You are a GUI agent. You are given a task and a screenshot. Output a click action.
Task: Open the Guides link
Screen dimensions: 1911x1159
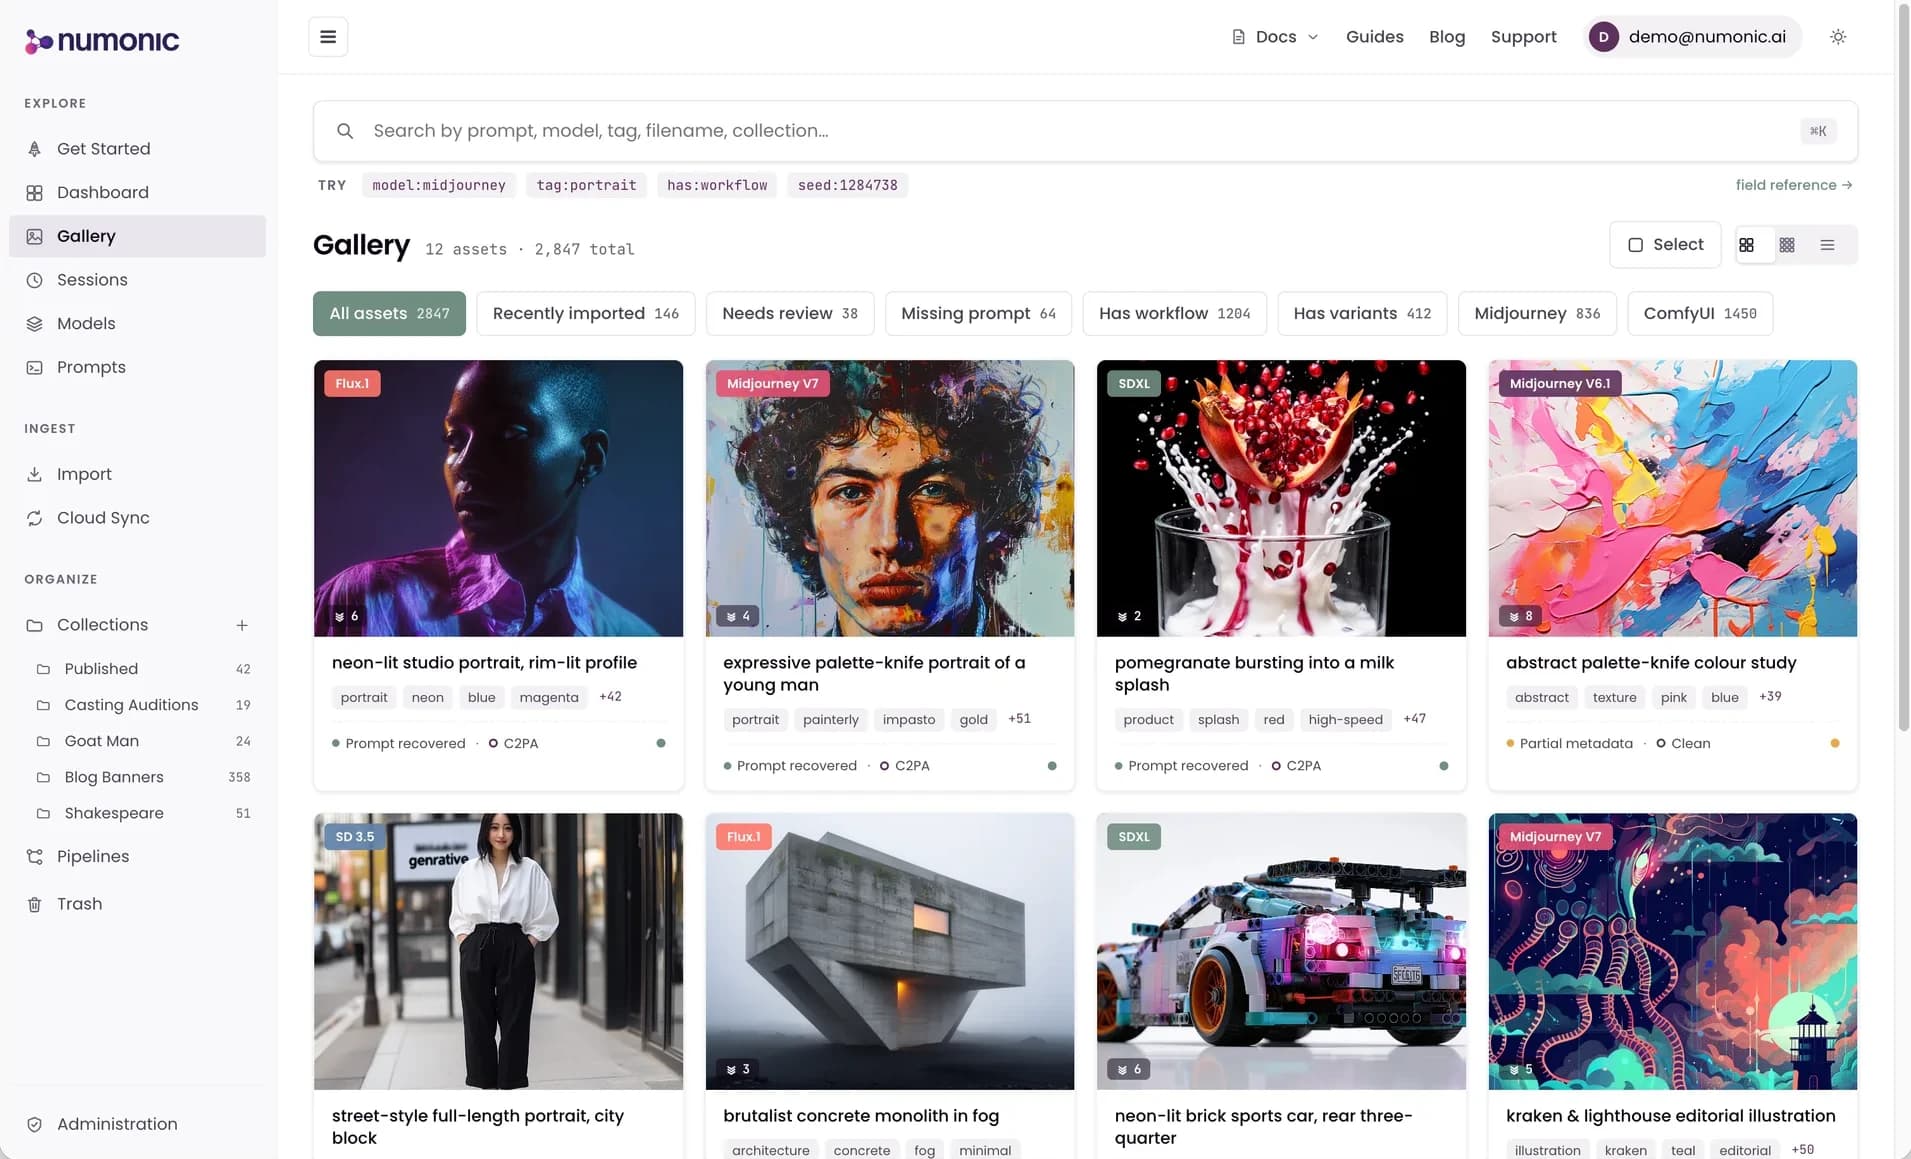1374,37
